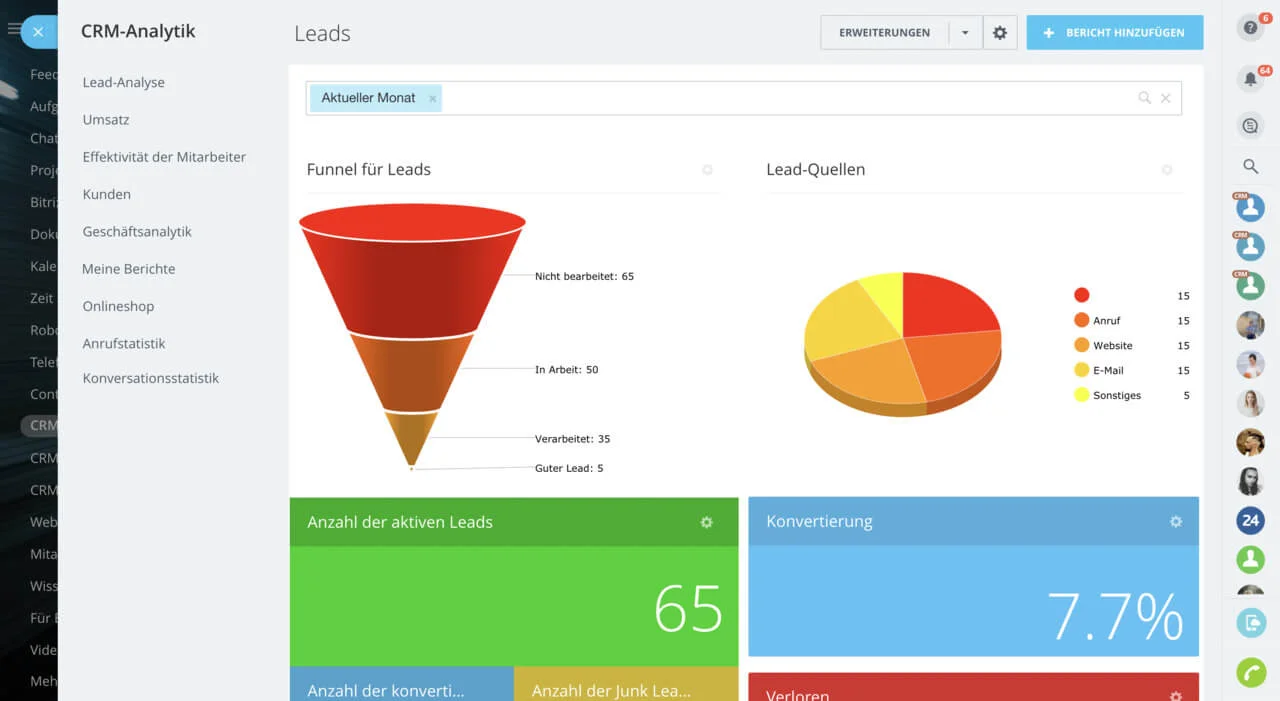Click the Anruf legend color swatch
Screen dimensions: 1280x701
click(1081, 320)
